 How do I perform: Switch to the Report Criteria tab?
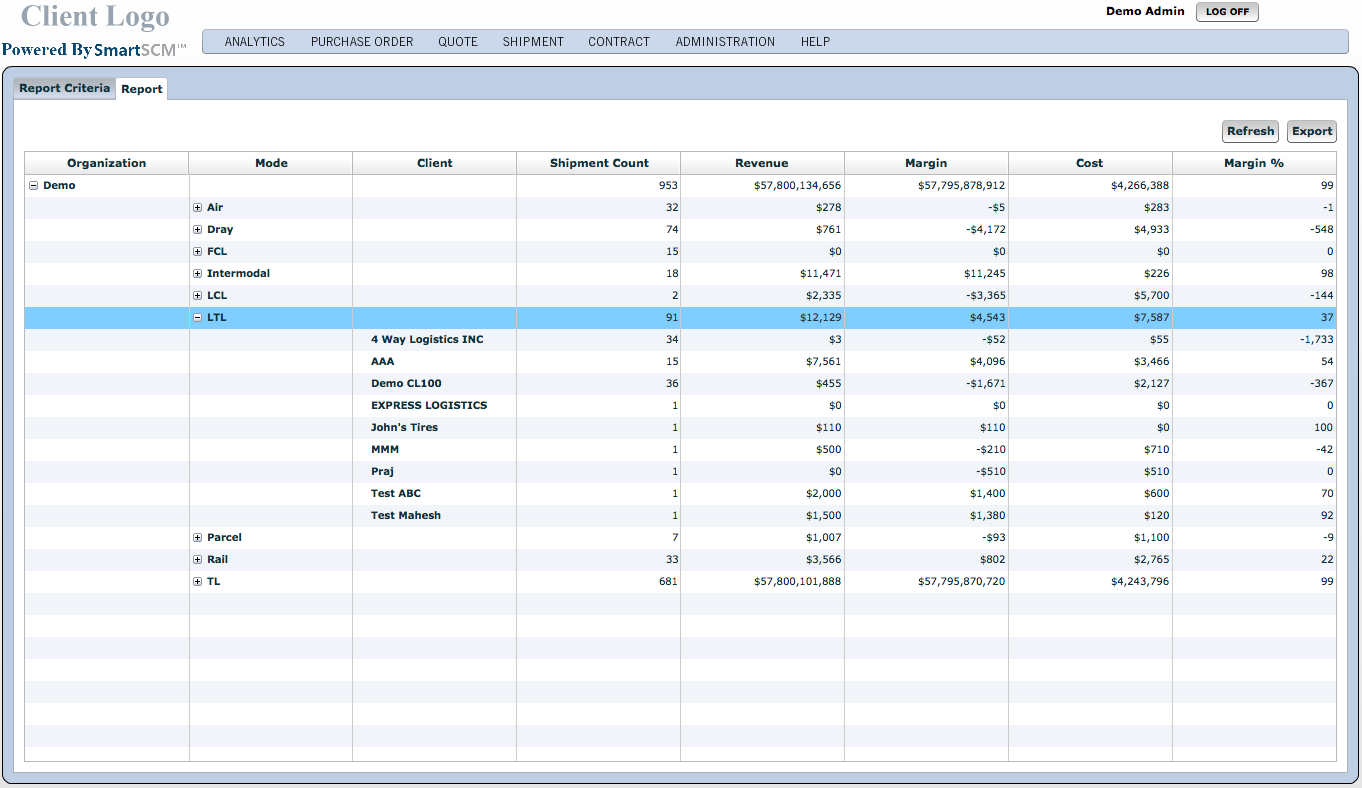[x=65, y=88]
